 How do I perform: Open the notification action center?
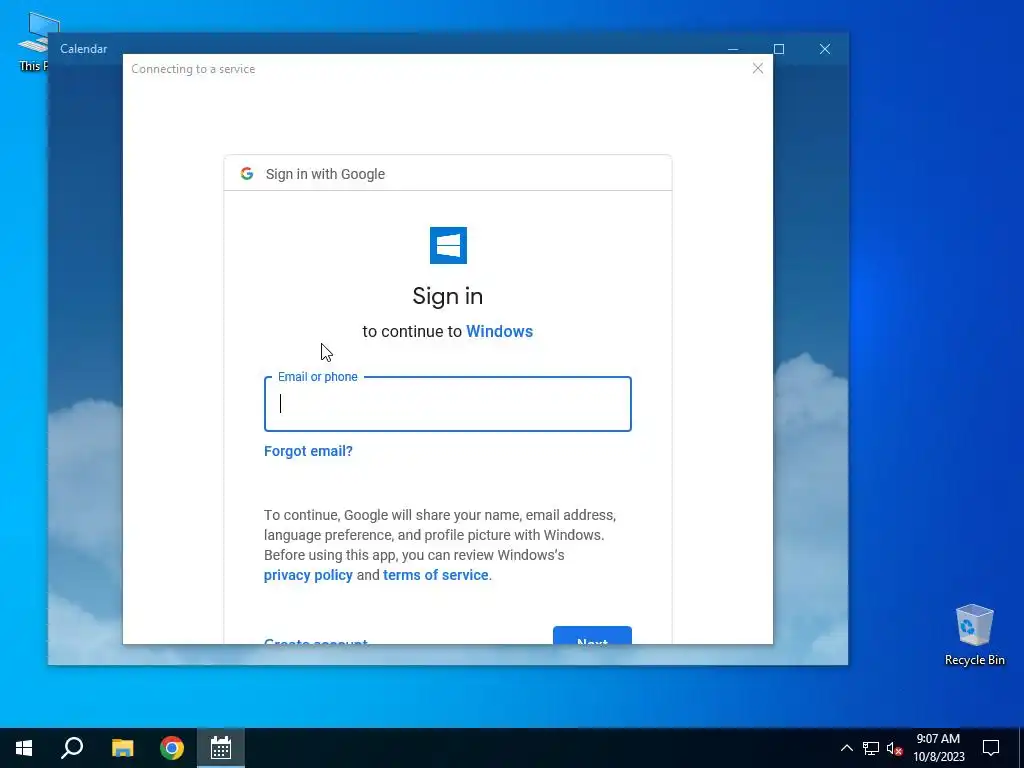pyautogui.click(x=991, y=748)
